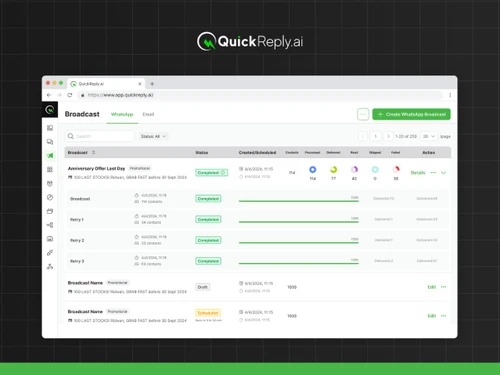
Task: Click the blue Processed donut showing 114
Action: [x=312, y=169]
